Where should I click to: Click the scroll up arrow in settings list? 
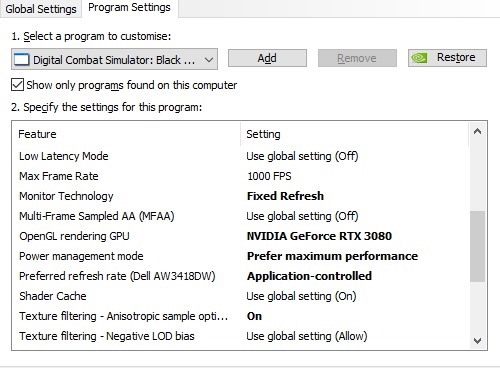point(477,132)
